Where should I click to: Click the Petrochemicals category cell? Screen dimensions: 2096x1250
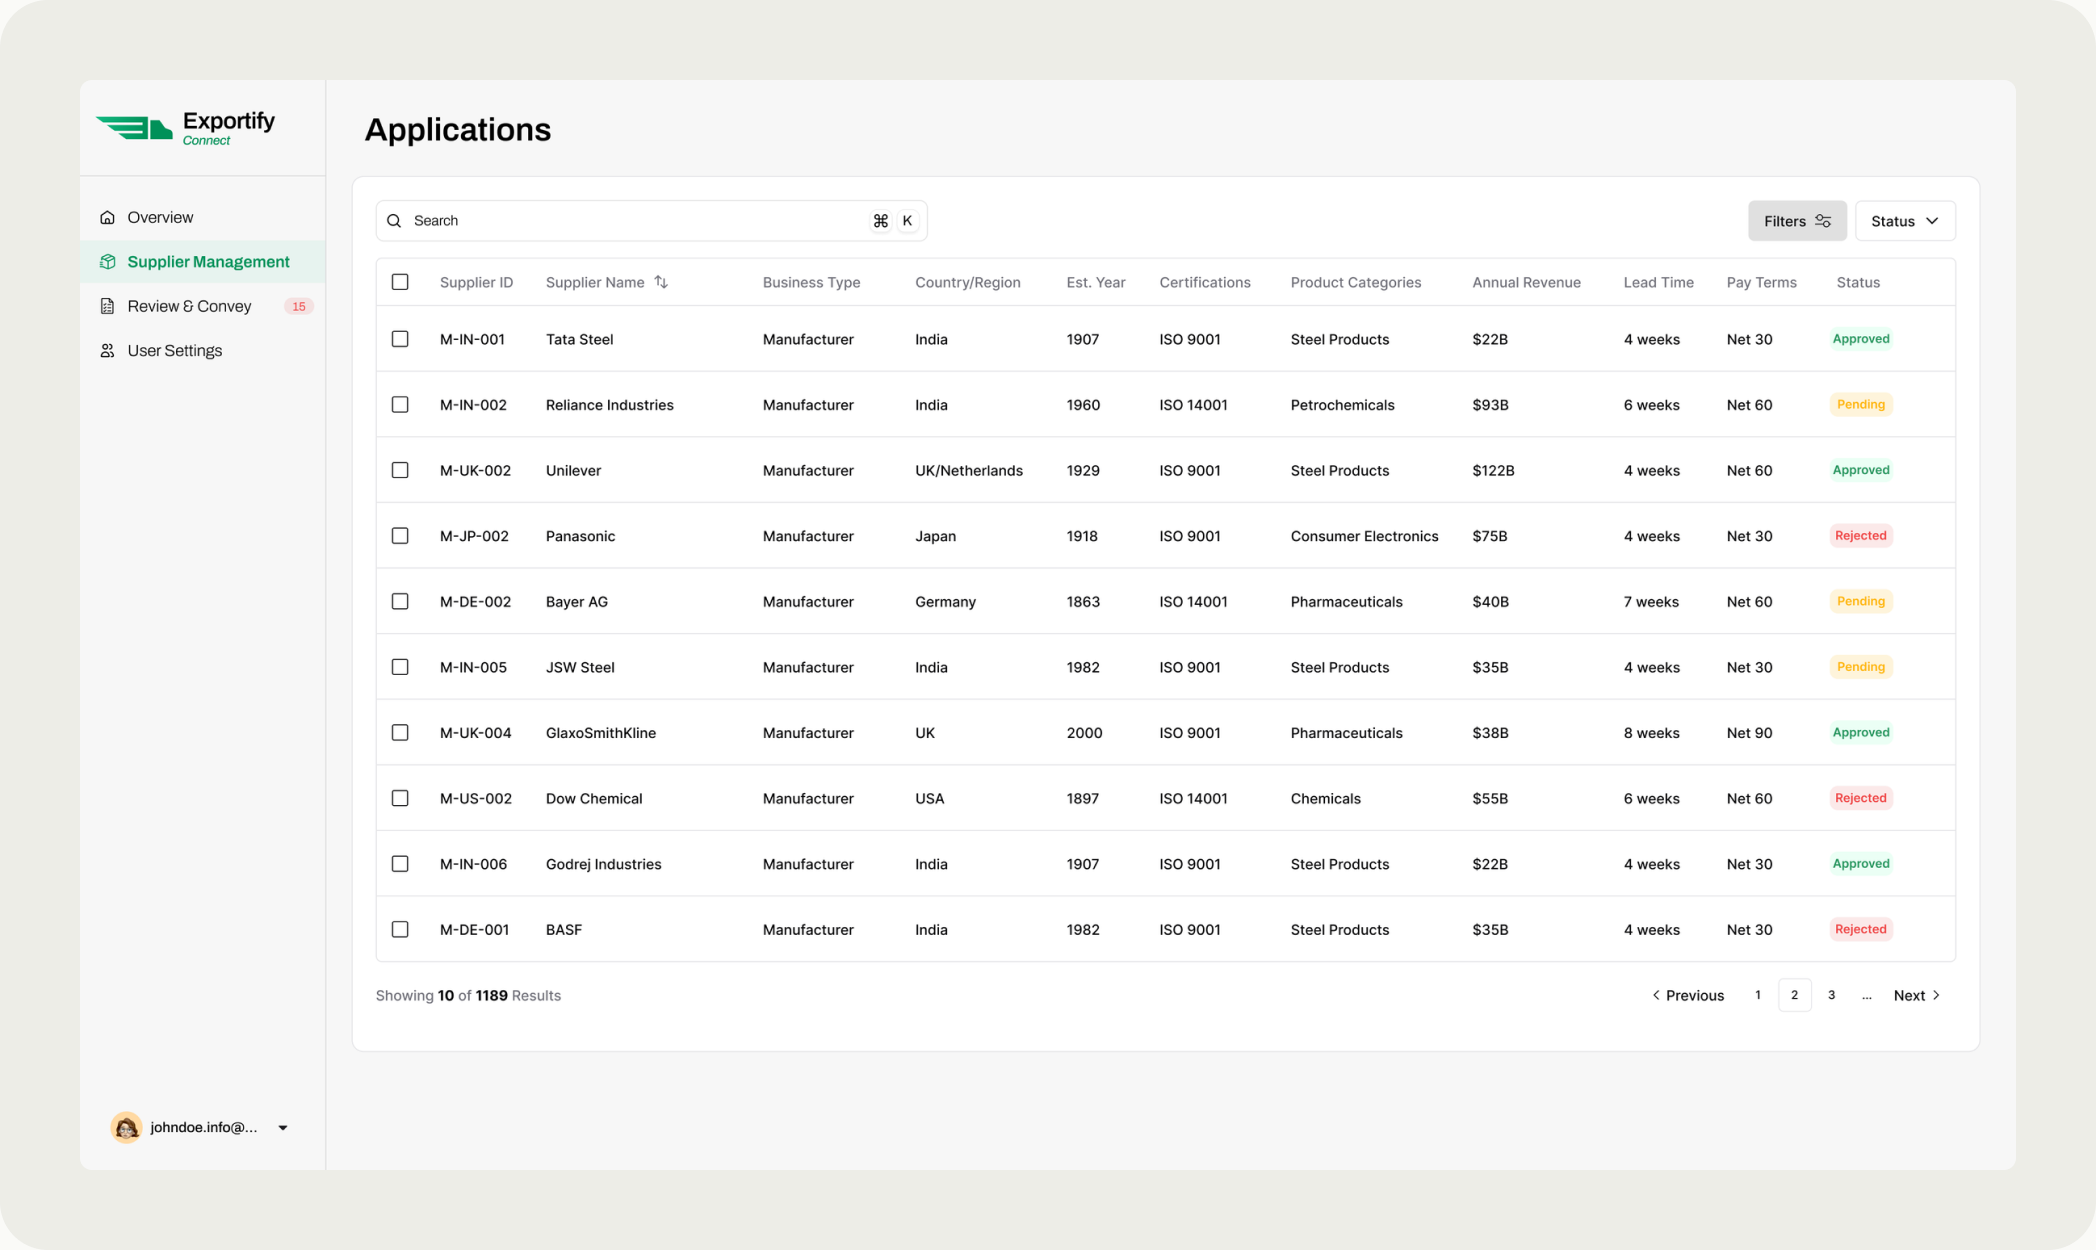coord(1342,405)
